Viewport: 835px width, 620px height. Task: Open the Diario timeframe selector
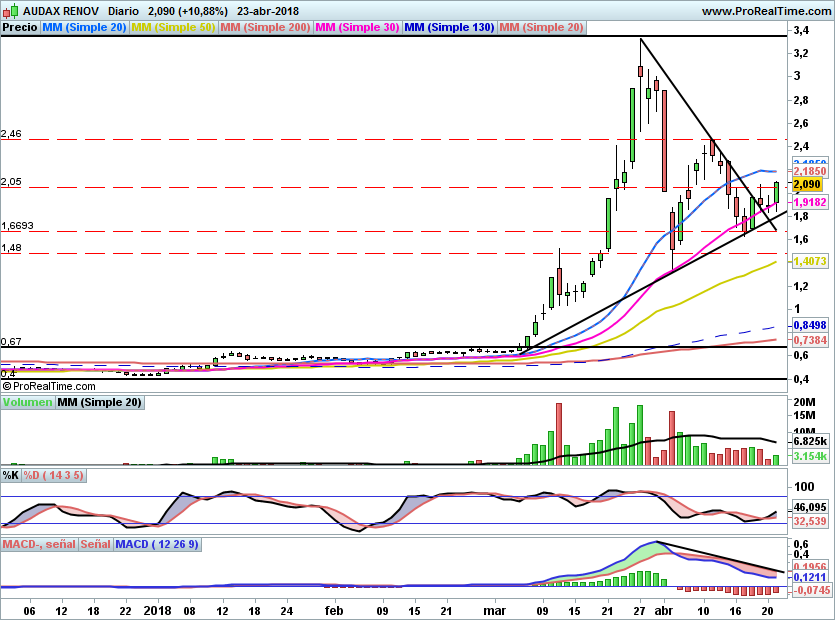(x=124, y=10)
